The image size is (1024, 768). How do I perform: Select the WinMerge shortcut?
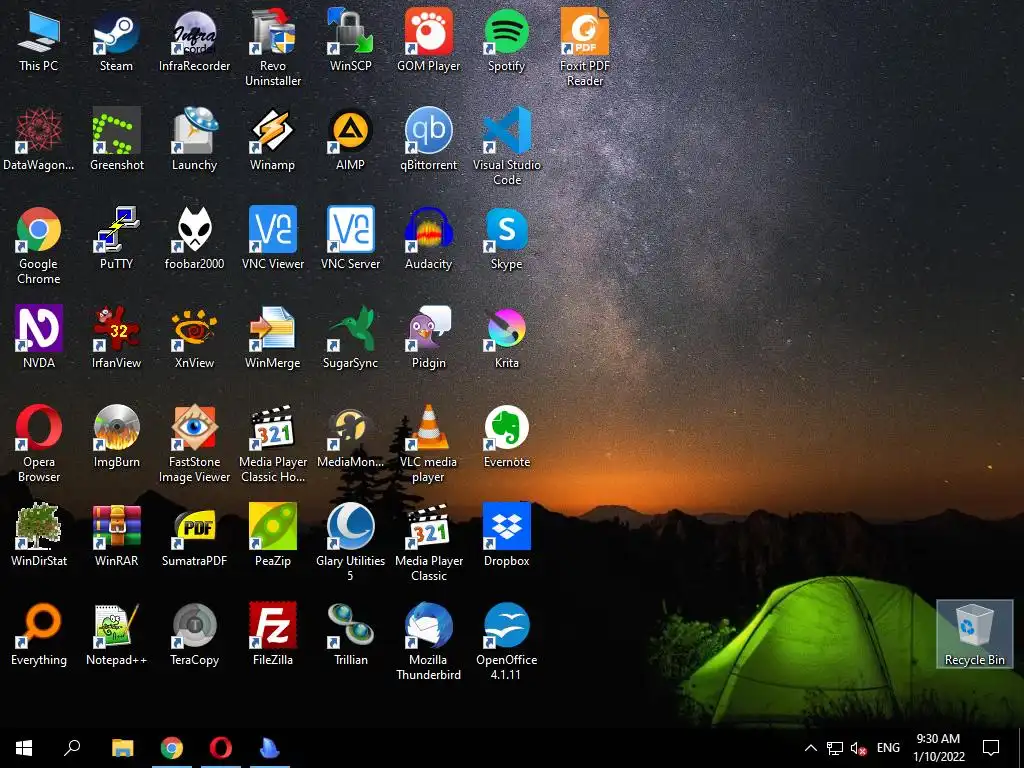[x=273, y=338]
